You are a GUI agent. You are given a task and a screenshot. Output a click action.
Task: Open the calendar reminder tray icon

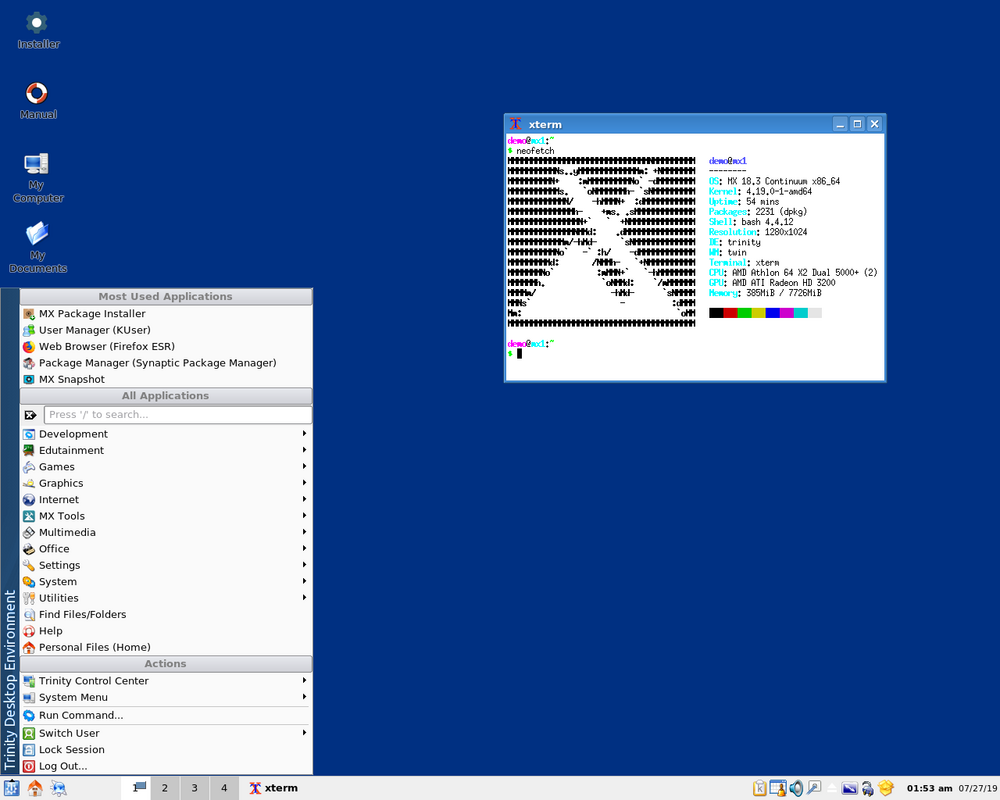[x=777, y=789]
